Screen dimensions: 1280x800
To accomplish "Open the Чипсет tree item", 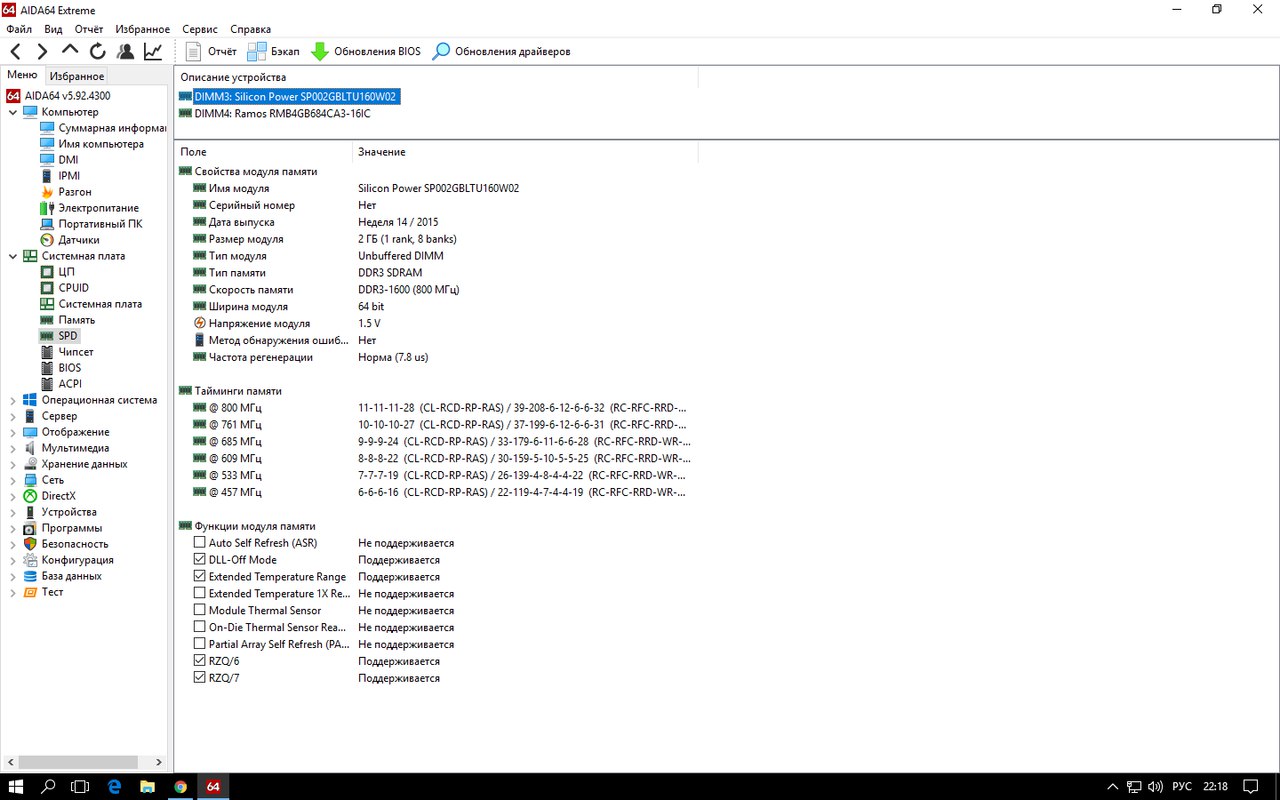I will (67, 352).
